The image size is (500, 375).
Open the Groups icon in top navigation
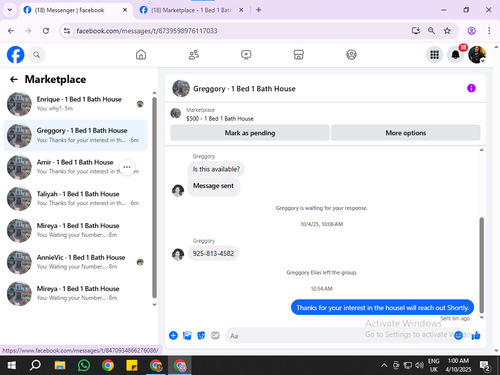[x=351, y=55]
